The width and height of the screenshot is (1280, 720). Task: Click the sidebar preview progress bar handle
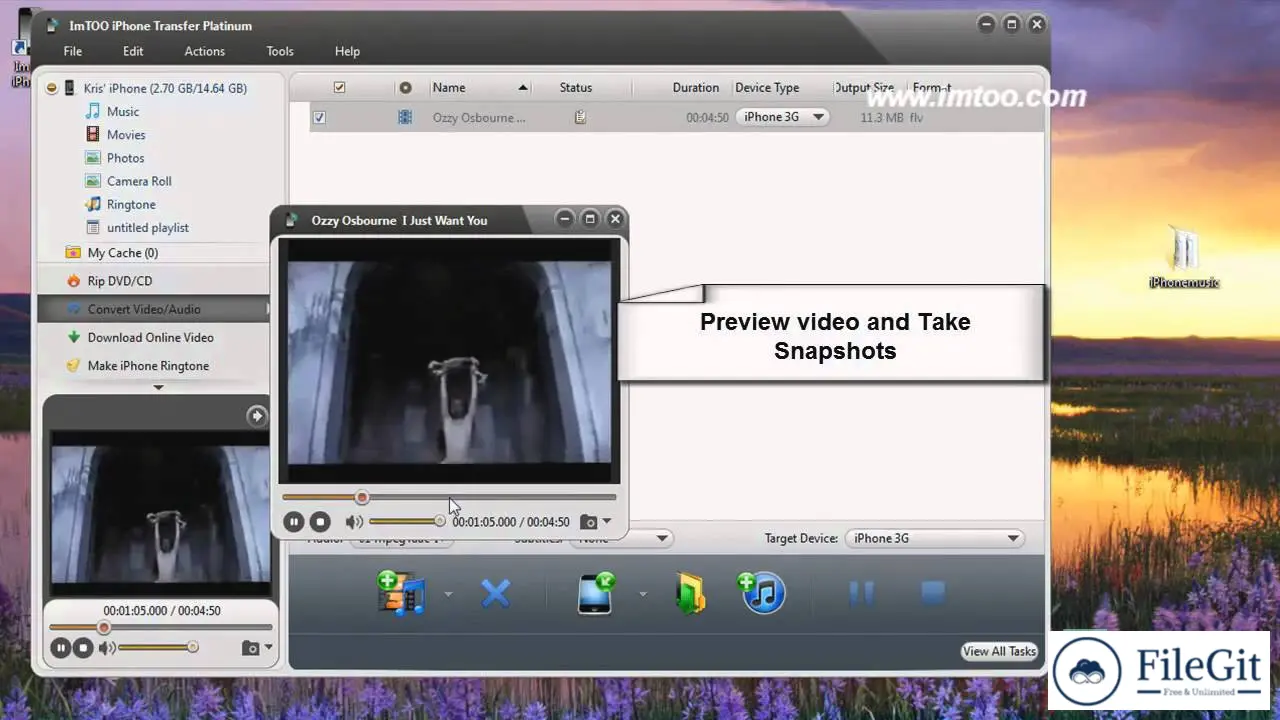[x=103, y=627]
